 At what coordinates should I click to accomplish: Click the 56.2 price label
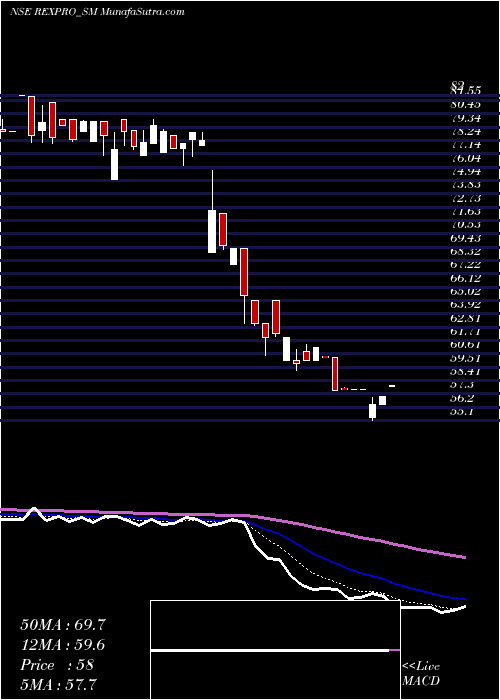[462, 398]
